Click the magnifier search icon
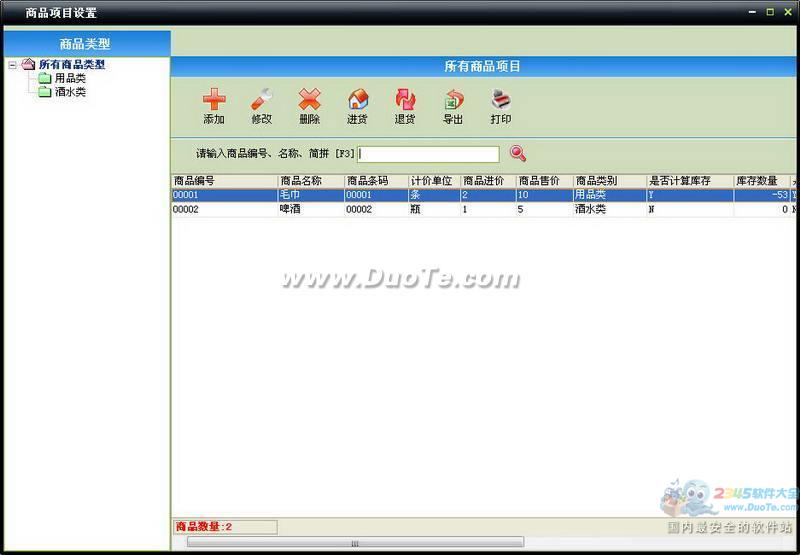800x555 pixels. 518,153
